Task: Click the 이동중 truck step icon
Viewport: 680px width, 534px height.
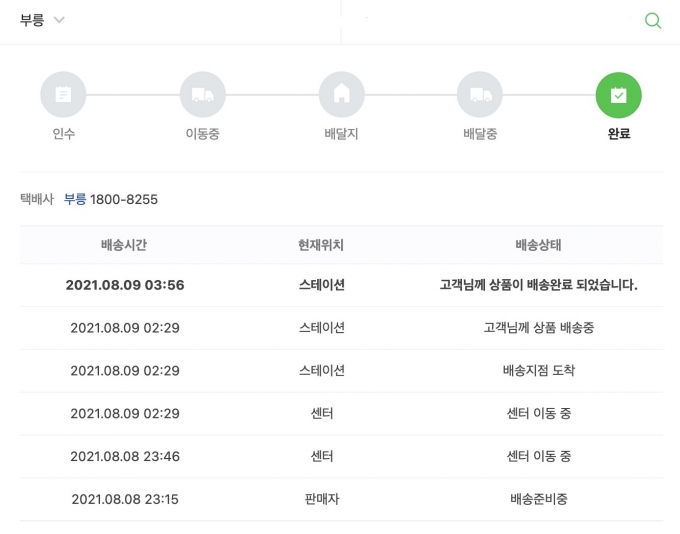Action: click(203, 95)
